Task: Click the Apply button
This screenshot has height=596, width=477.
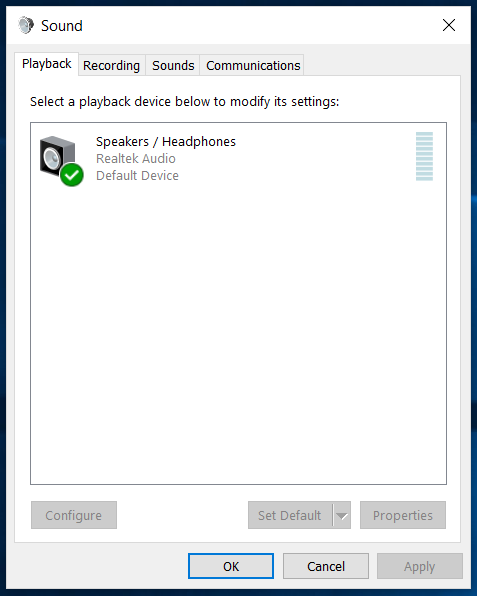Action: [x=420, y=566]
